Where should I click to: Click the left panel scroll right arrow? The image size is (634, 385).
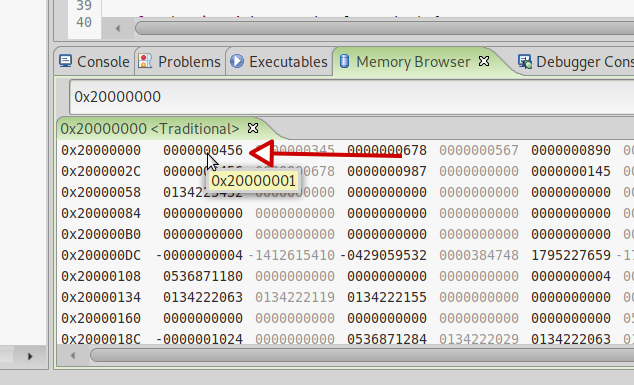pos(30,357)
